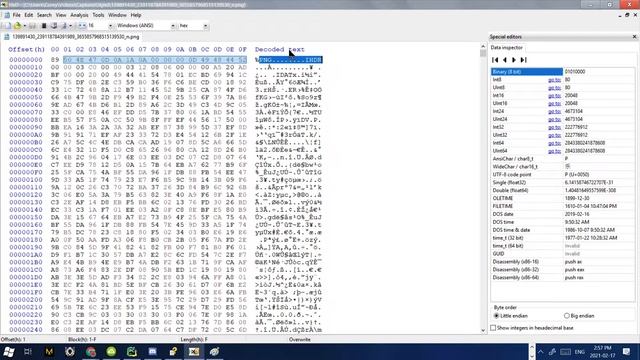The image size is (640, 360).
Task: Select the open .png file tab
Action: pyautogui.click(x=72, y=37)
